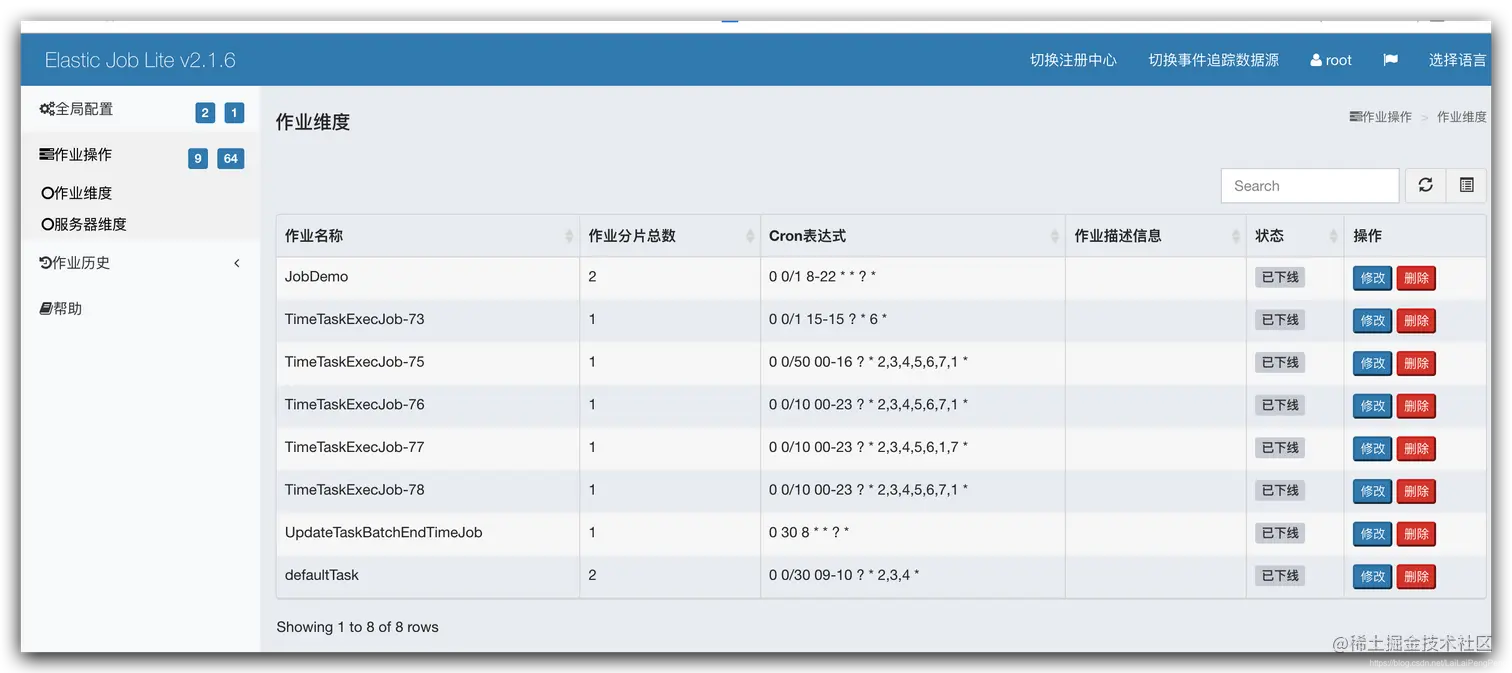This screenshot has width=1512, height=673.
Task: Click 删除 for JobDemo
Action: tap(1416, 278)
